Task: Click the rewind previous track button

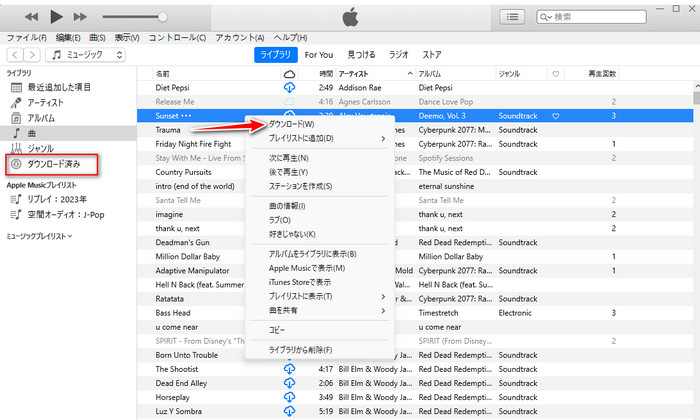Action: pos(31,17)
